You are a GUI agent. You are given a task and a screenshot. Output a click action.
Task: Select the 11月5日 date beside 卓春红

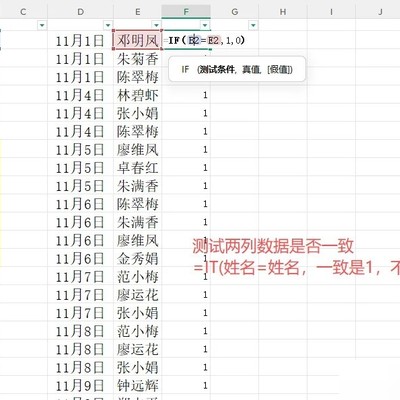point(80,167)
